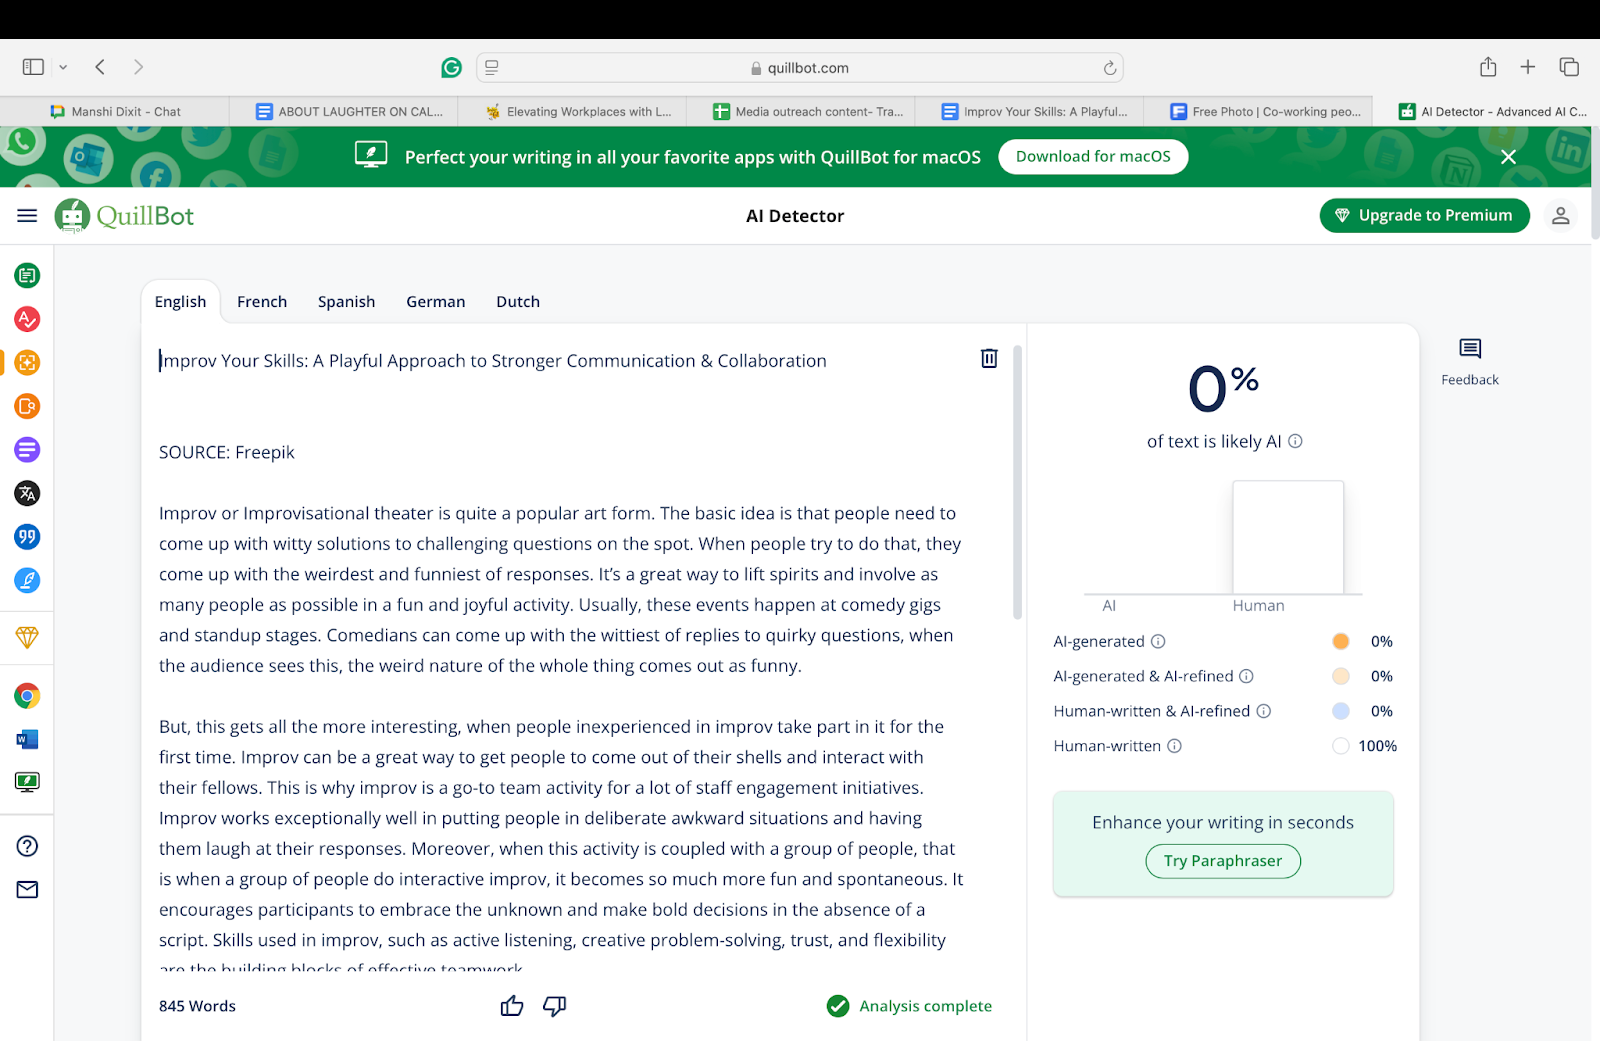Click Safari reader icon in address bar
The image size is (1600, 1041).
click(x=492, y=68)
